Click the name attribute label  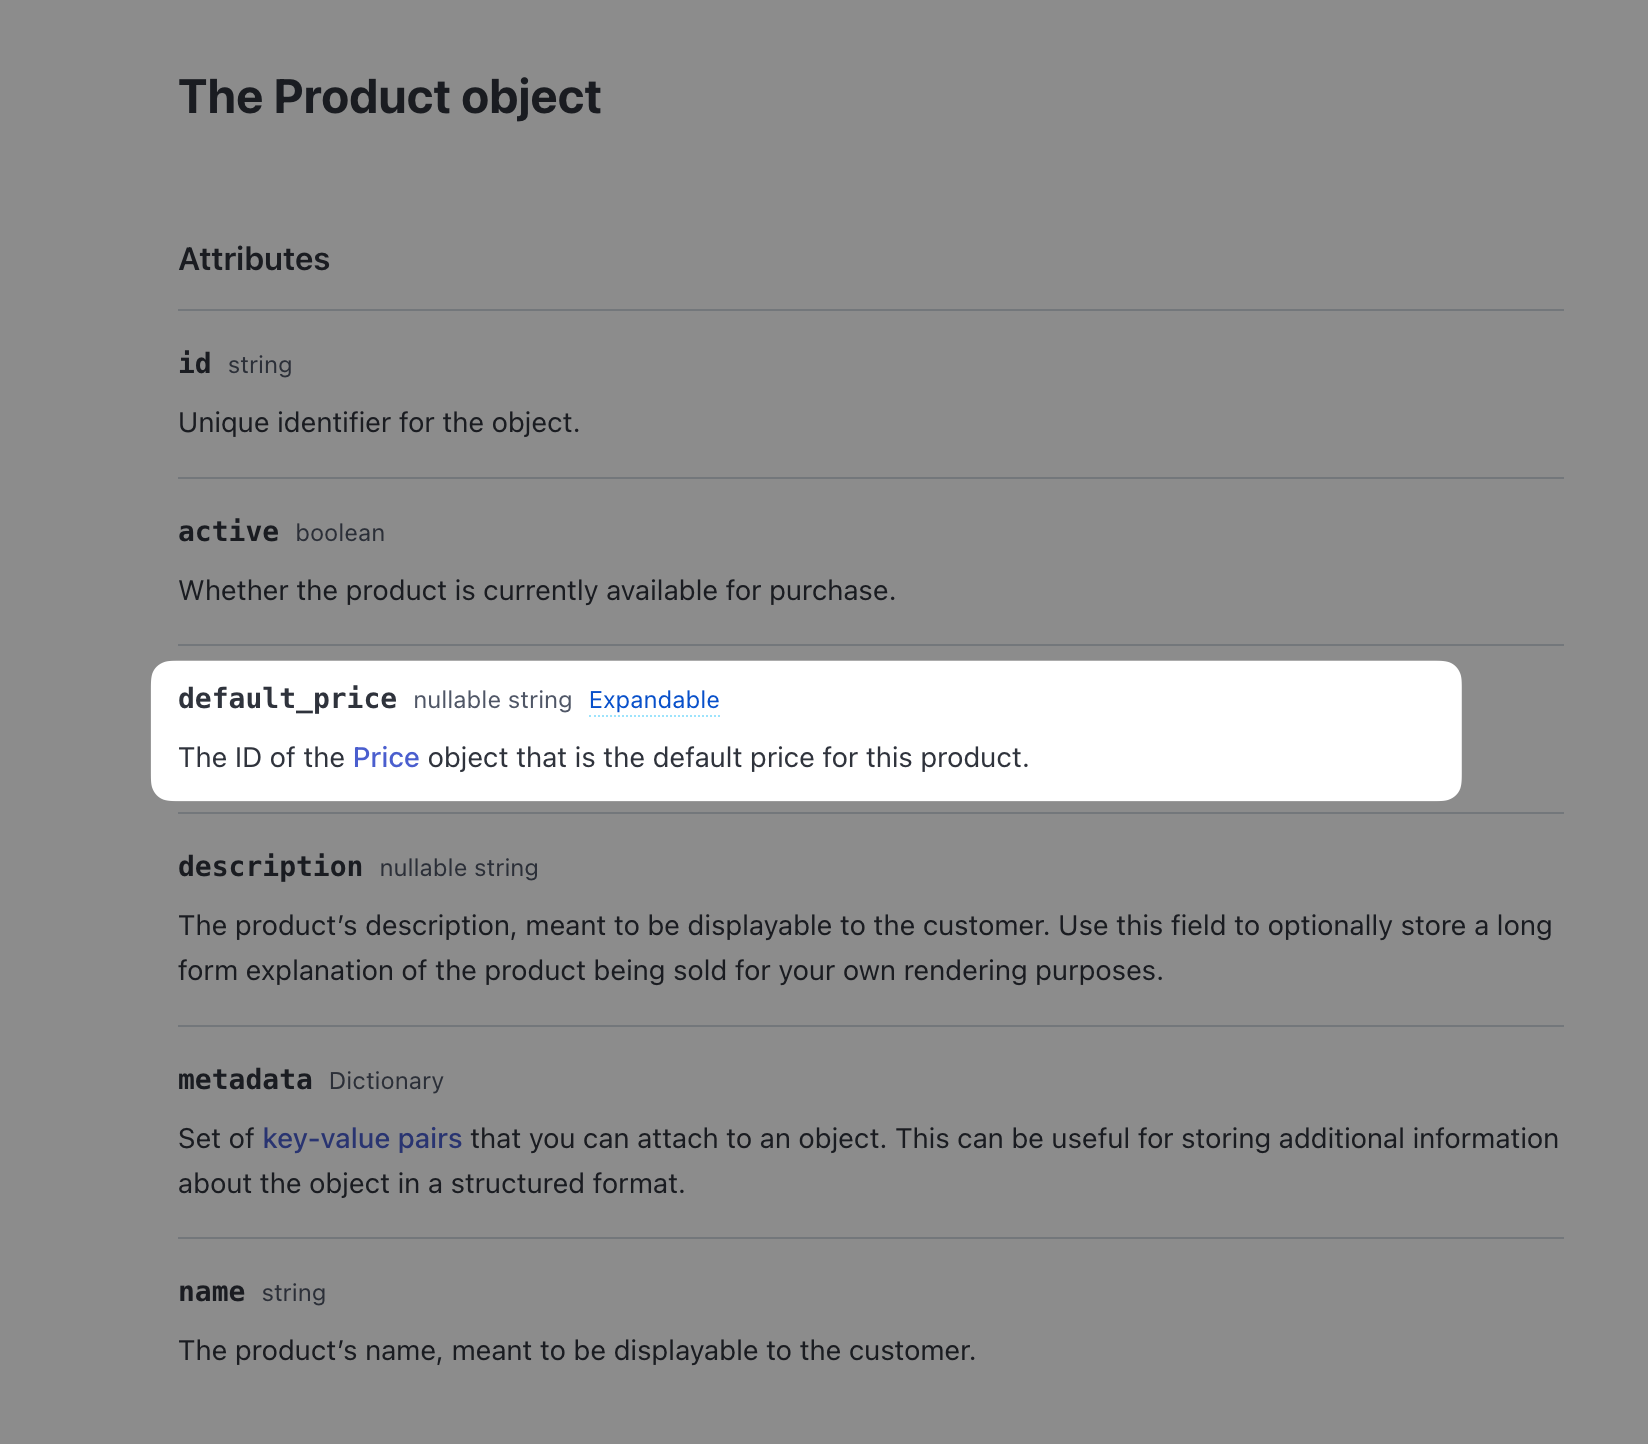[x=211, y=1292]
